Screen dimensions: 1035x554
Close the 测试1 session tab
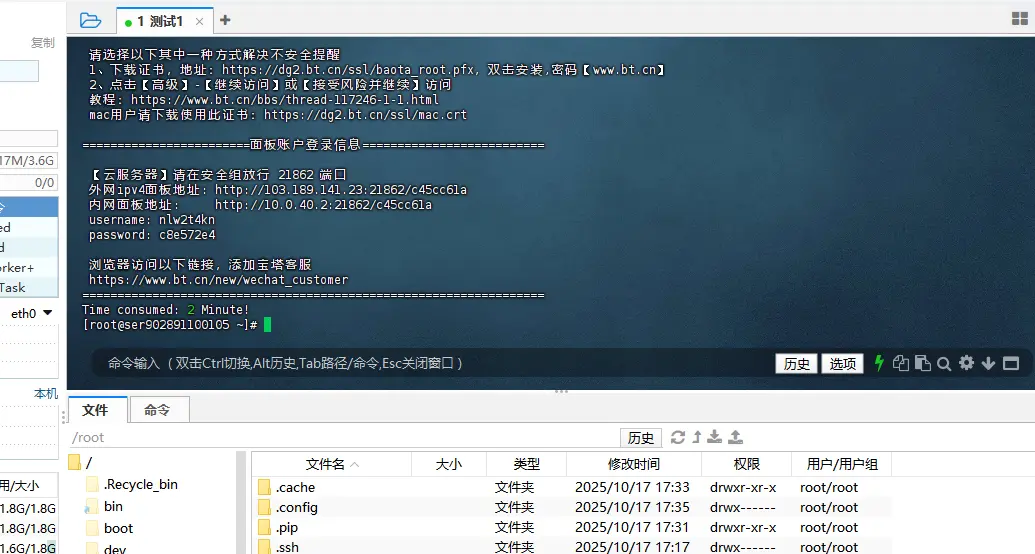click(x=199, y=22)
